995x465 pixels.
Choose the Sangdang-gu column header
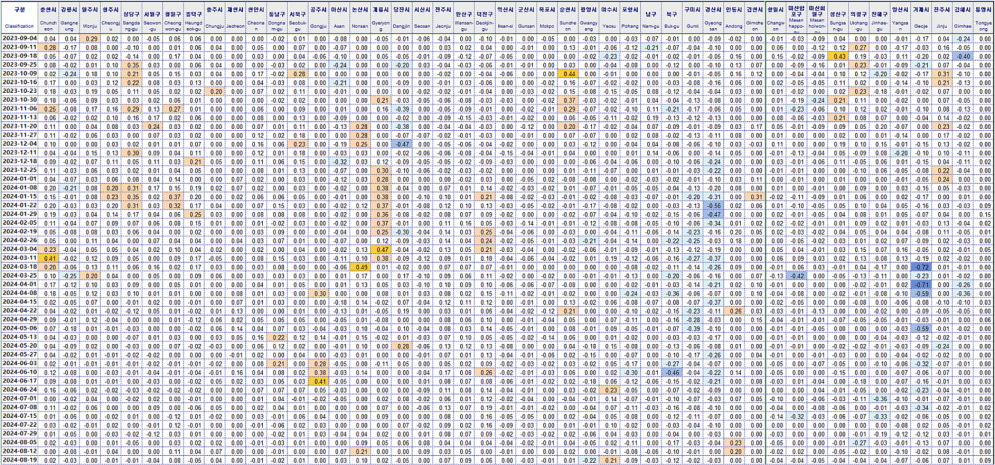pos(133,18)
